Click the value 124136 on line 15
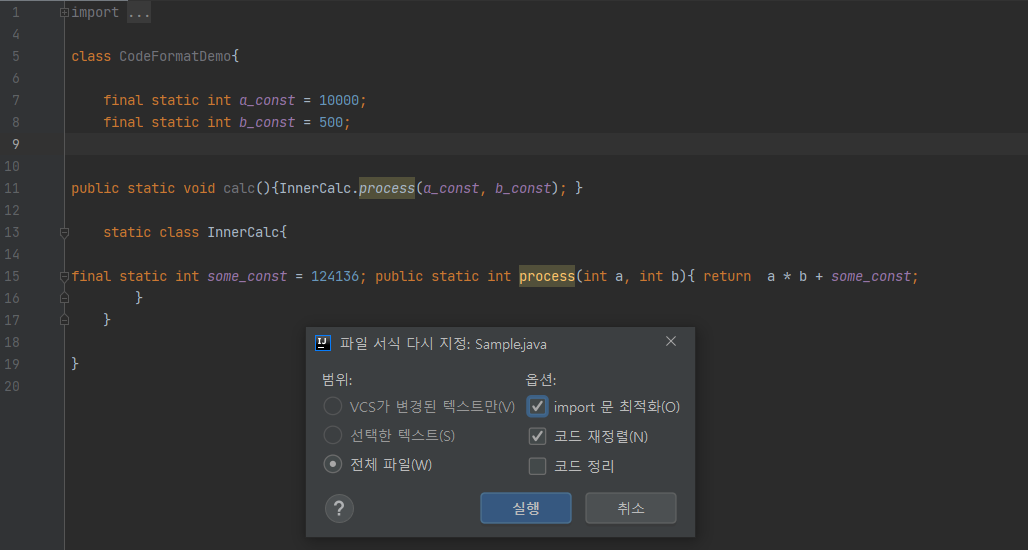This screenshot has width=1028, height=550. point(335,276)
